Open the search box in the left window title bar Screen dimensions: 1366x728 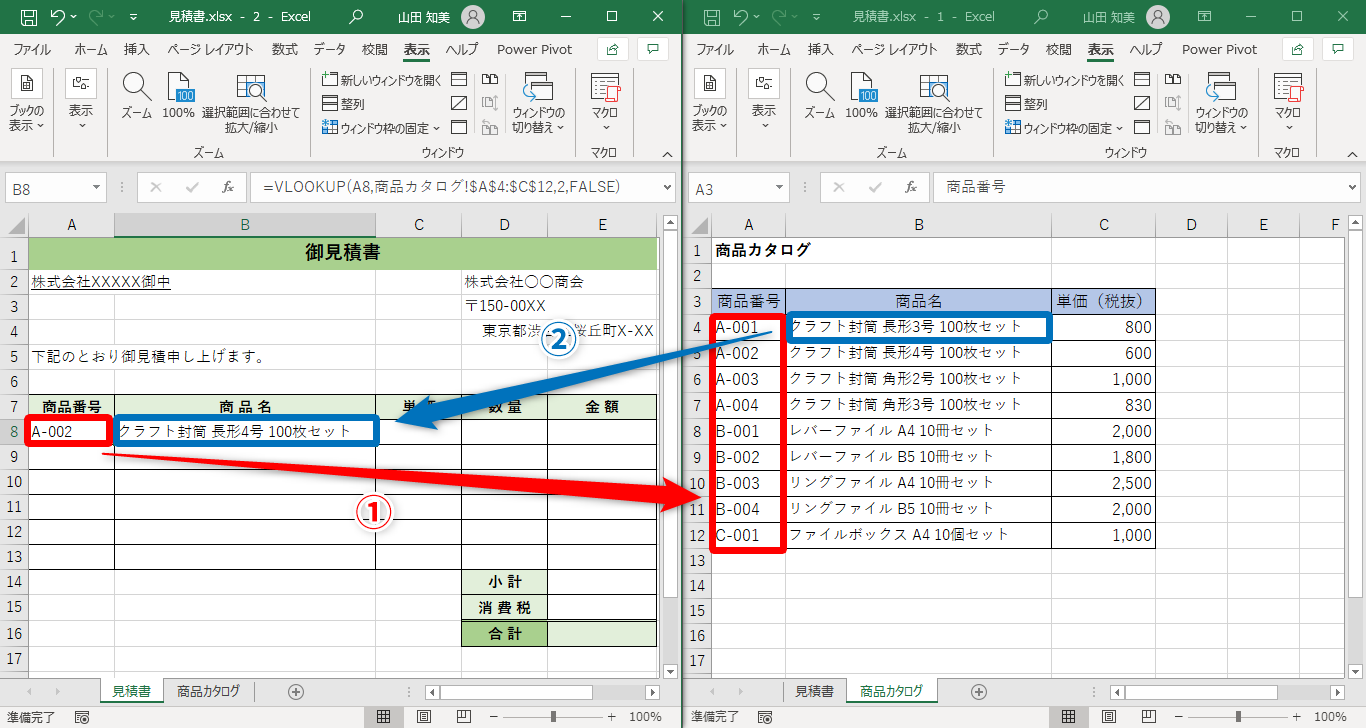(x=356, y=17)
